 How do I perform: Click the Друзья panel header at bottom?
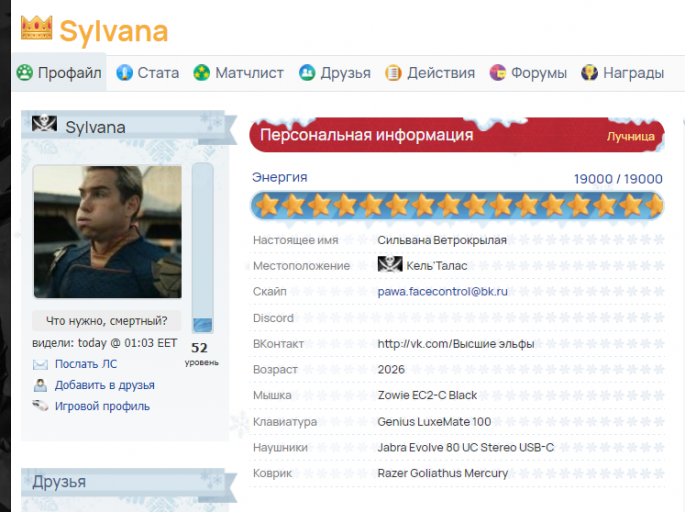point(123,481)
